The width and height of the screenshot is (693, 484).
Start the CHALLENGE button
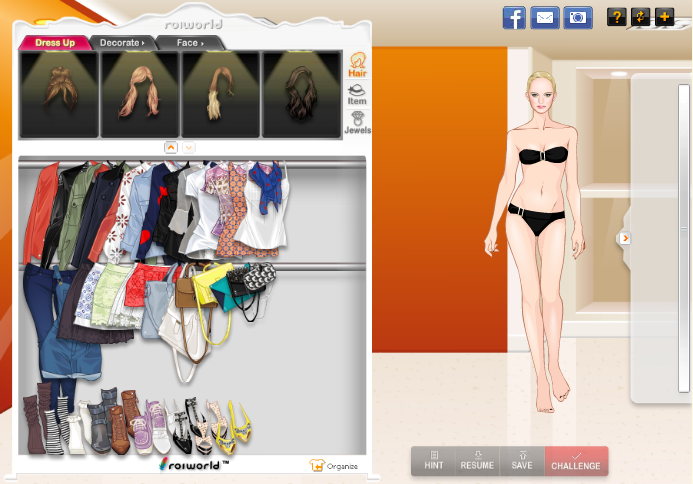576,461
